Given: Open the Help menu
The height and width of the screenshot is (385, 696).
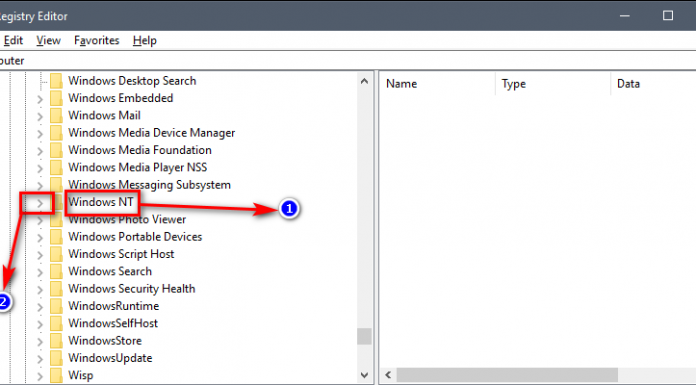Looking at the screenshot, I should pos(145,40).
